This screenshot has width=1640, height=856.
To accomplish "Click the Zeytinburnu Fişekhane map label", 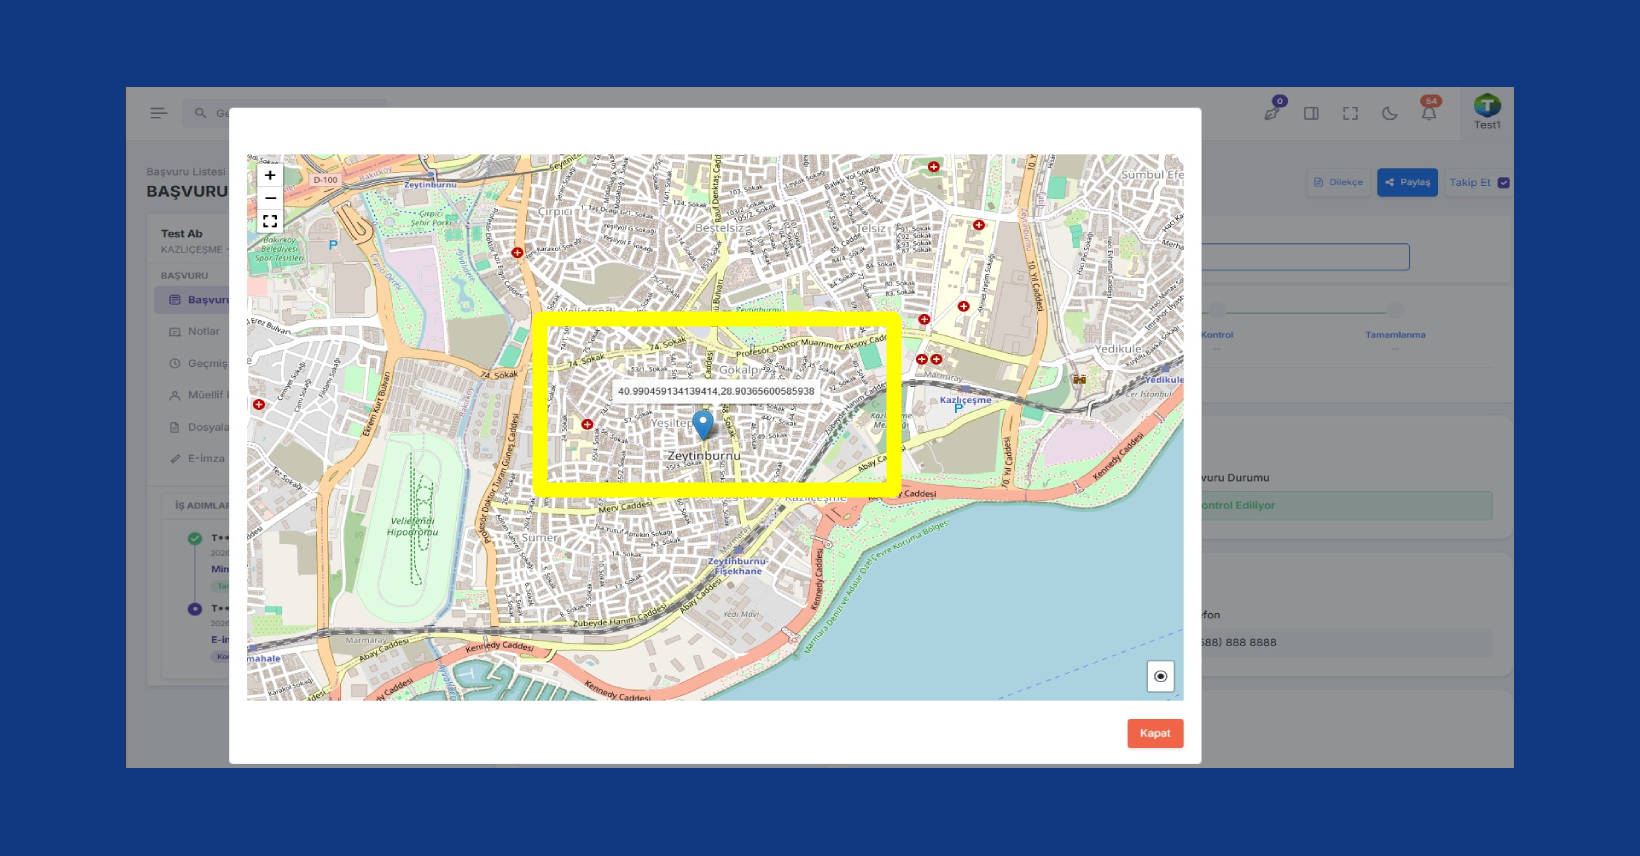I will coord(738,566).
